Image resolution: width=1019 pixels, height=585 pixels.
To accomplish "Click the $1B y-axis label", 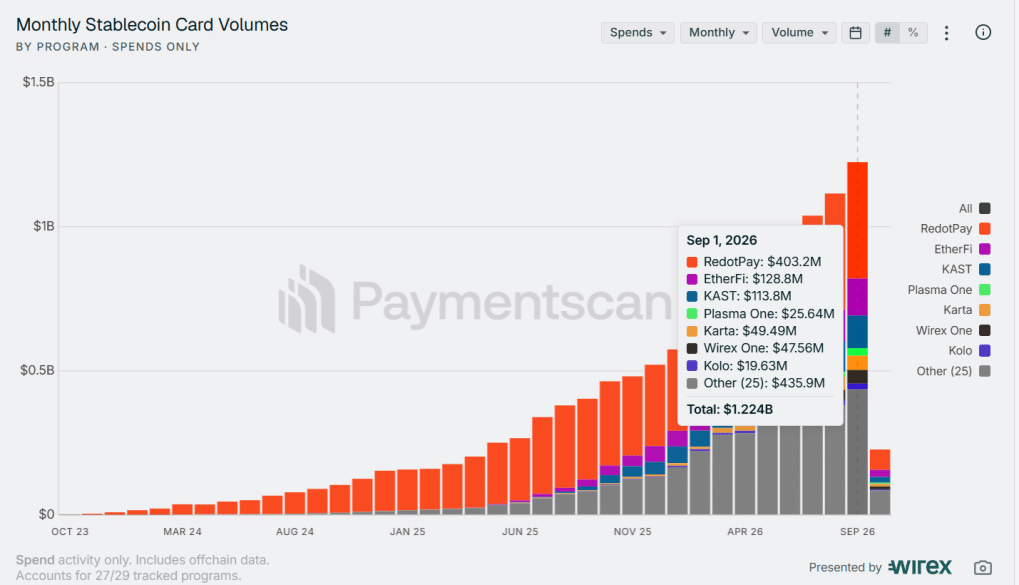I will (44, 226).
